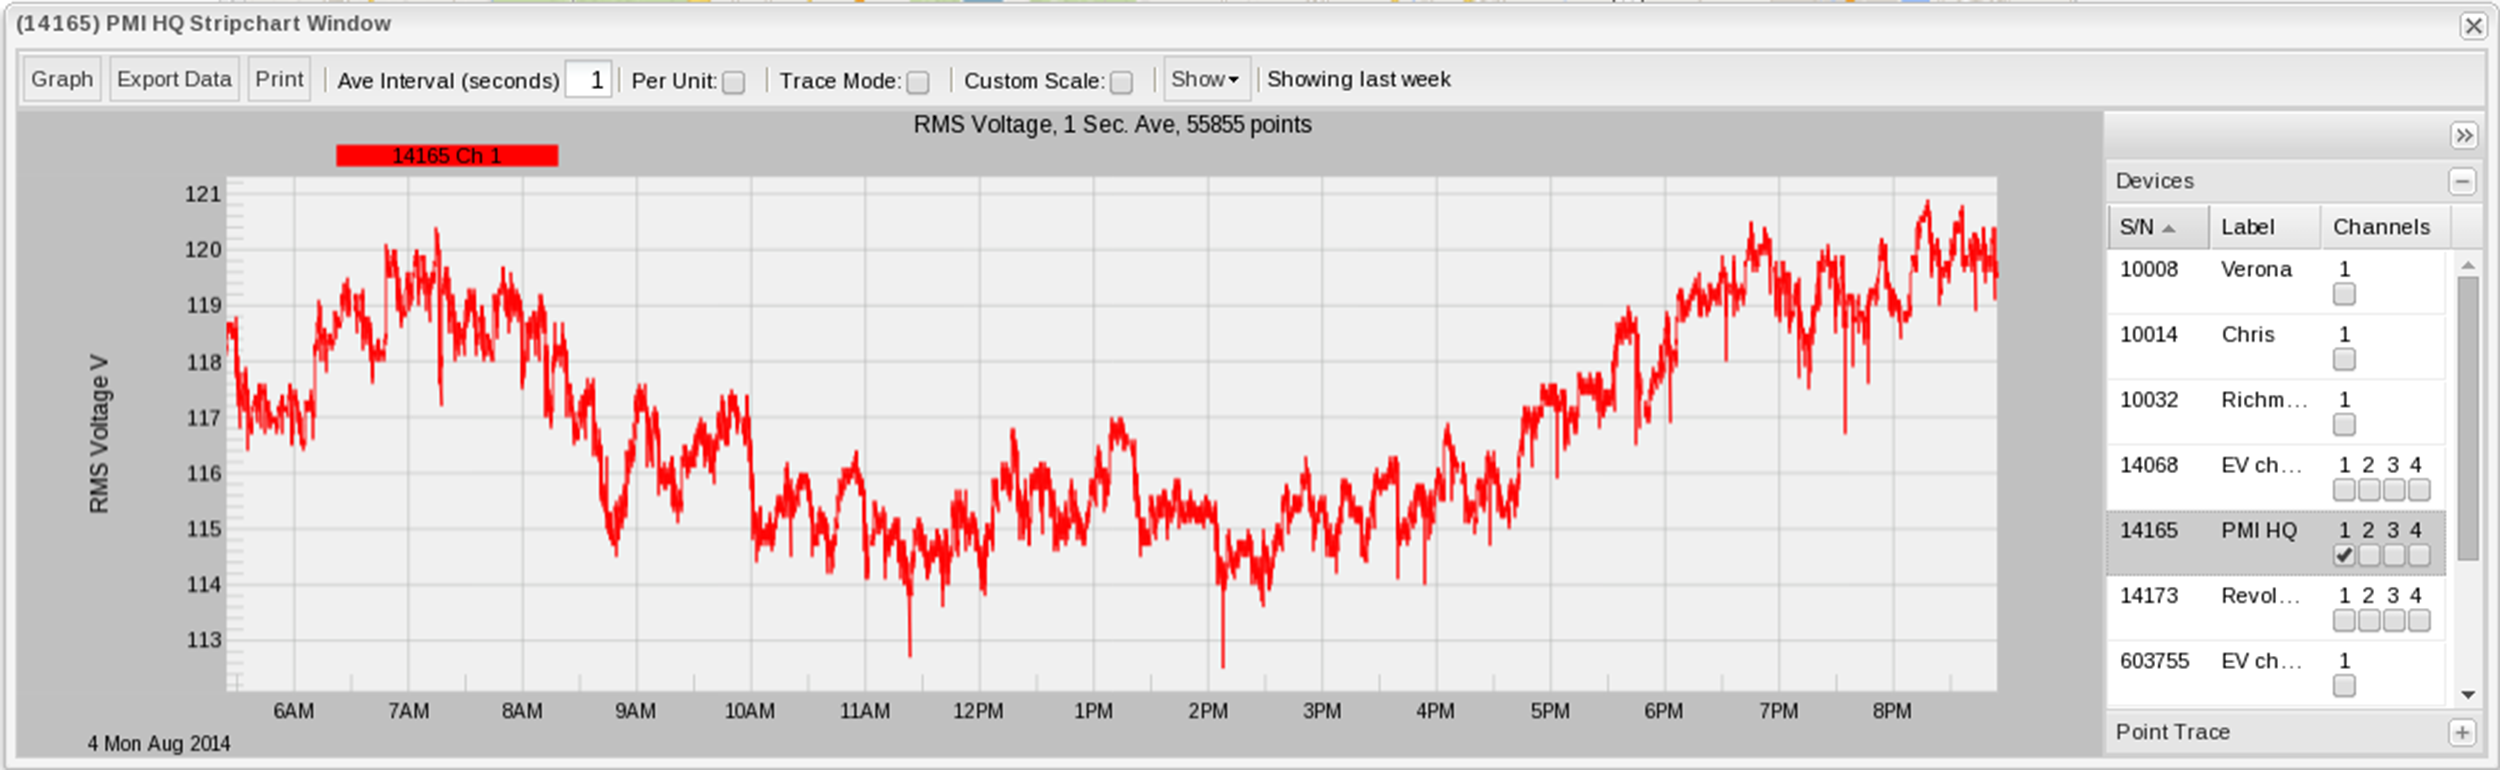Click the Ave Interval seconds input field
This screenshot has width=2500, height=770.
[x=588, y=80]
